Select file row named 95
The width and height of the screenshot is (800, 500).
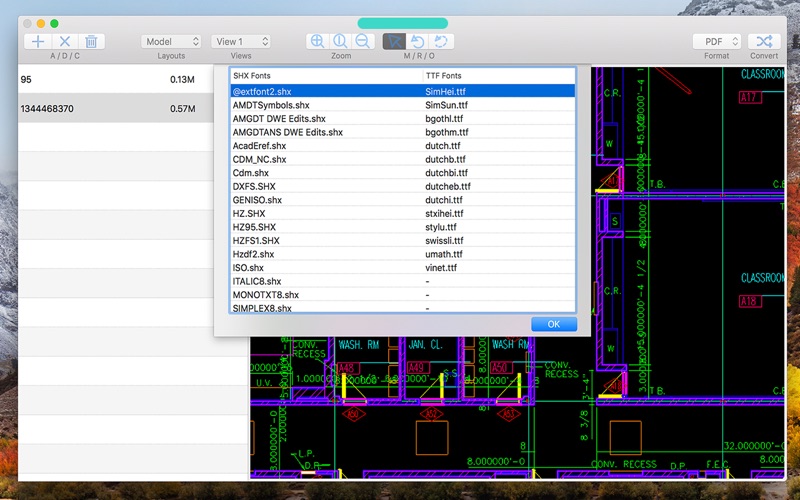coord(116,79)
